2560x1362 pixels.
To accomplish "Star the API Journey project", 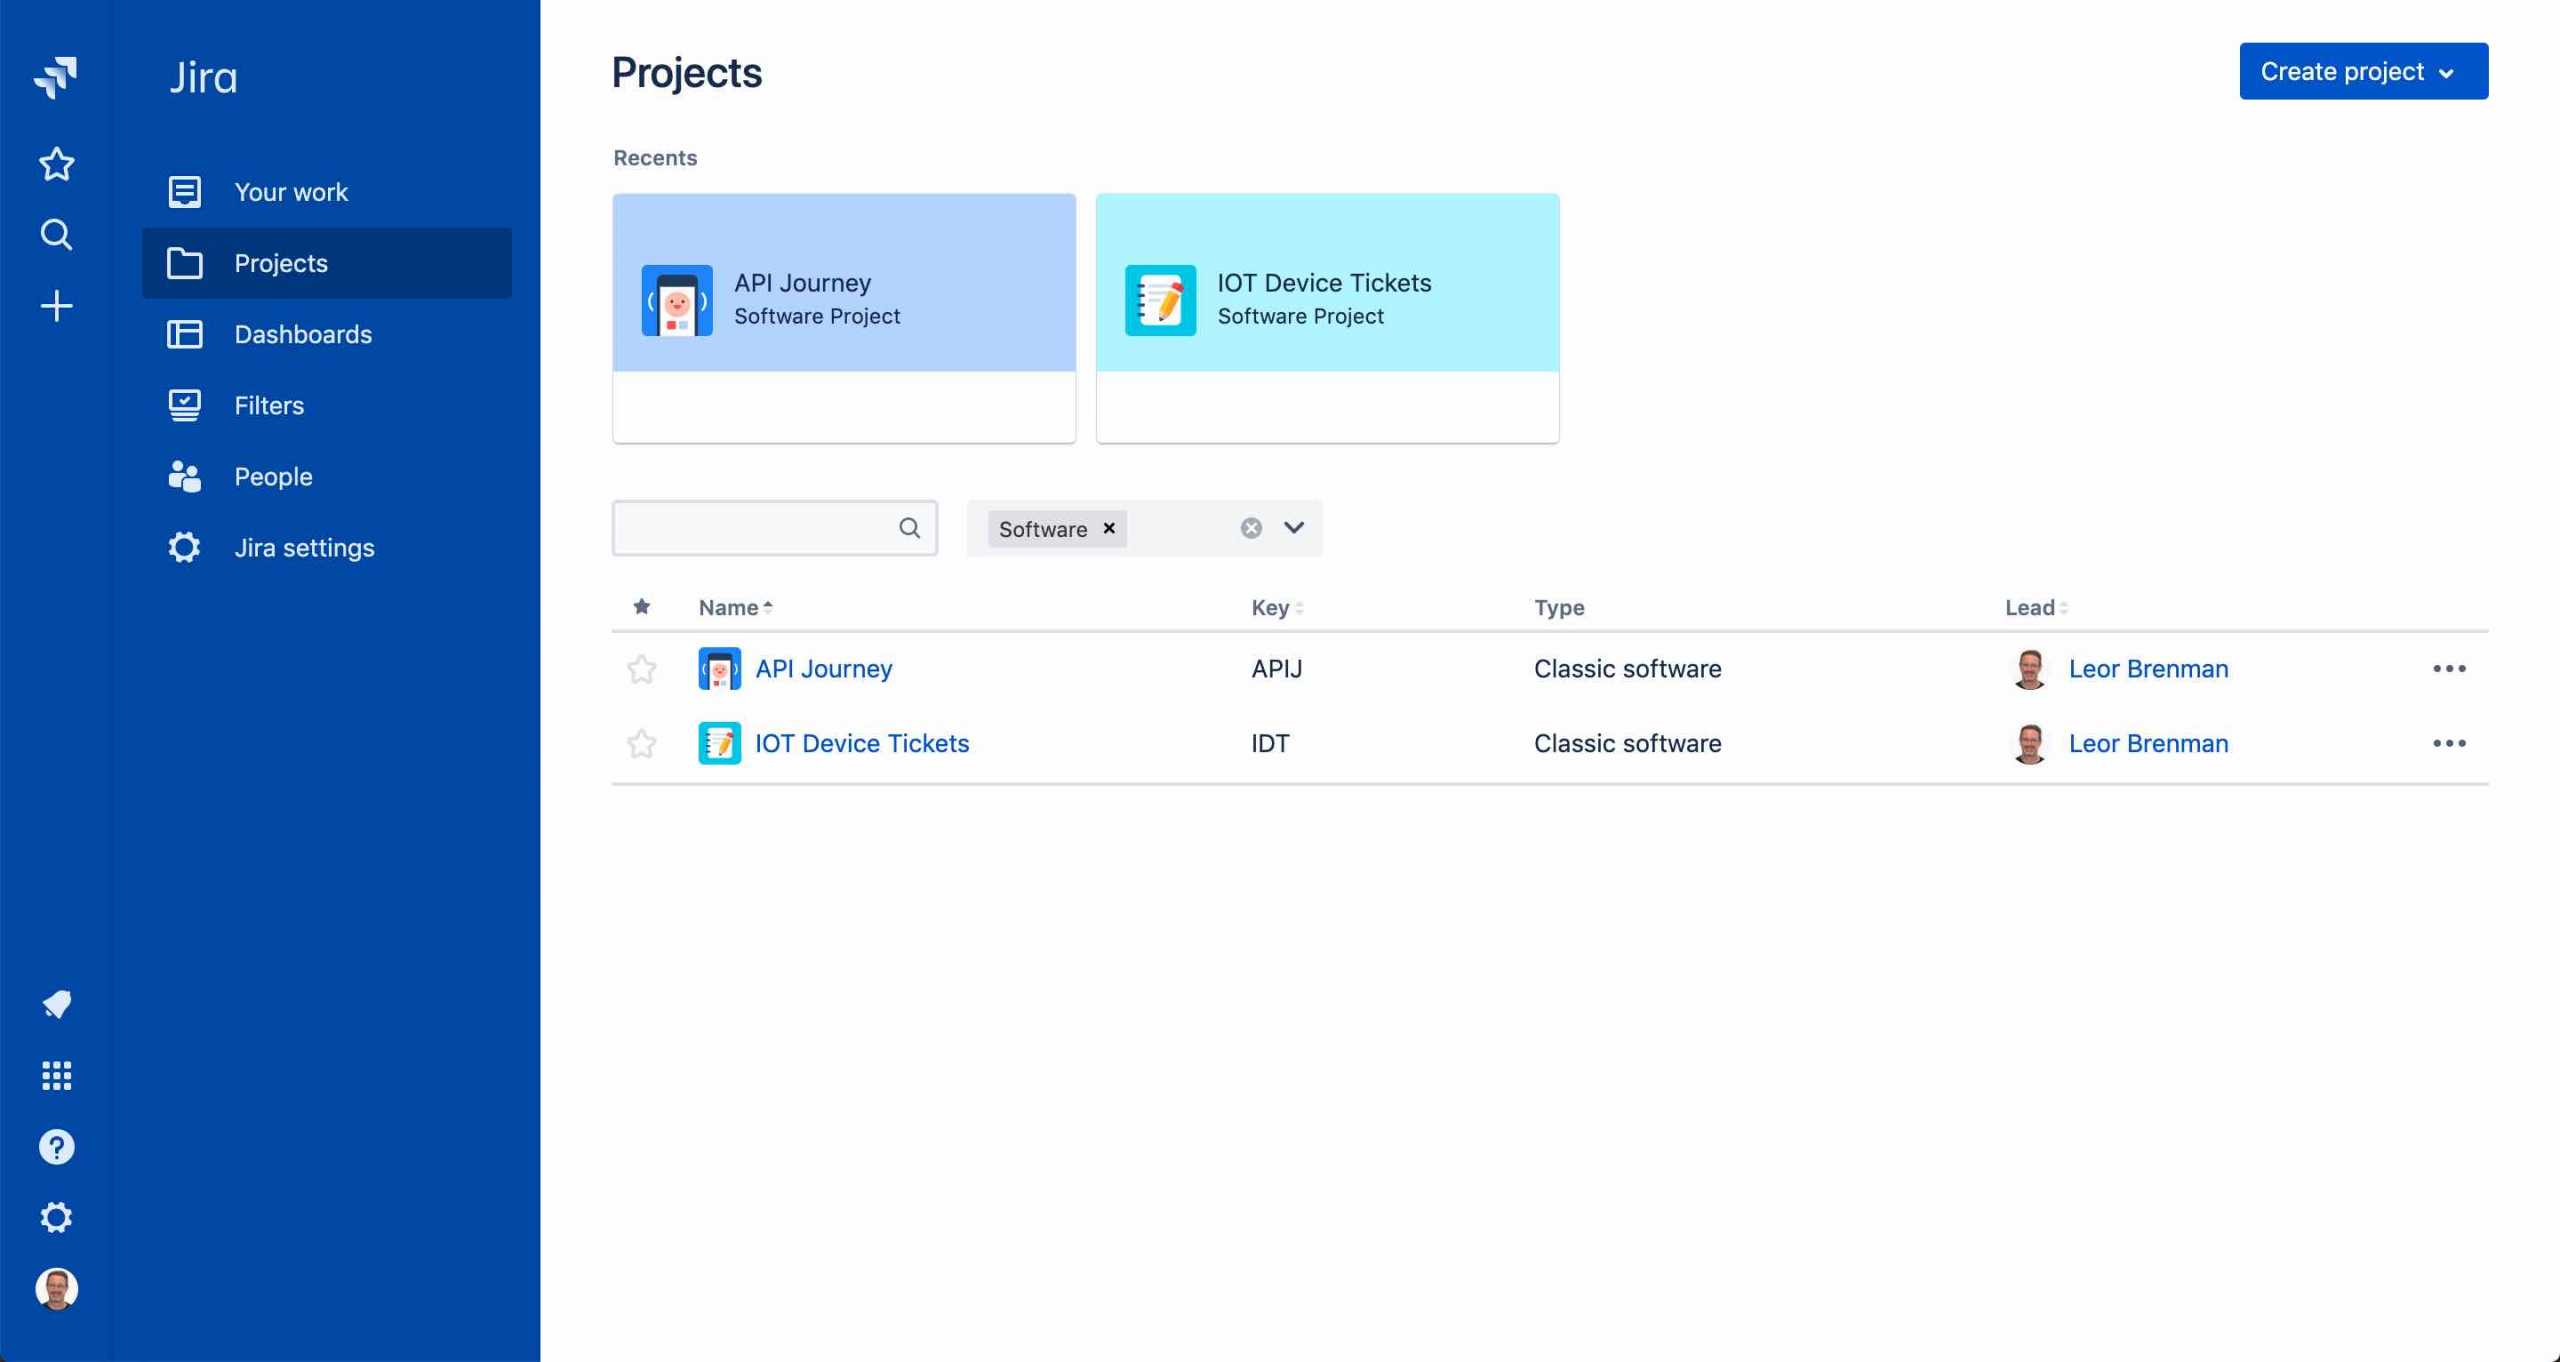I will (x=641, y=669).
